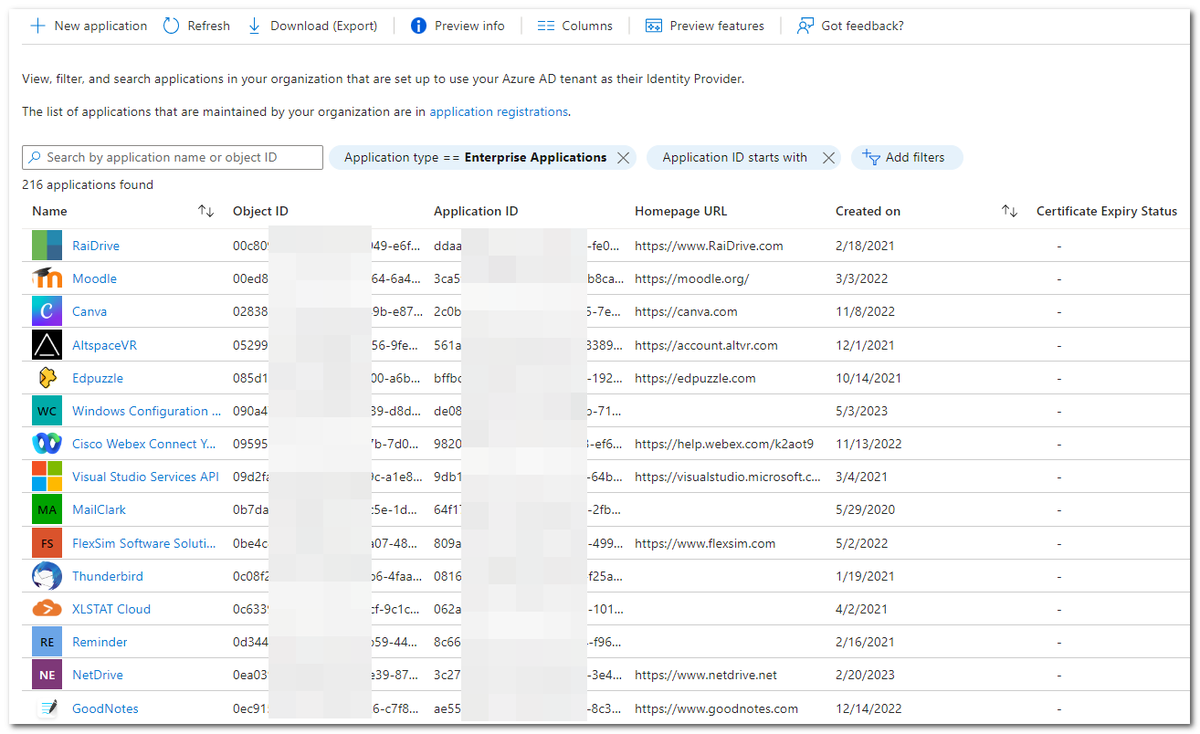Viewport: 1200px width, 734px height.
Task: Click the Canva application icon
Action: click(47, 312)
